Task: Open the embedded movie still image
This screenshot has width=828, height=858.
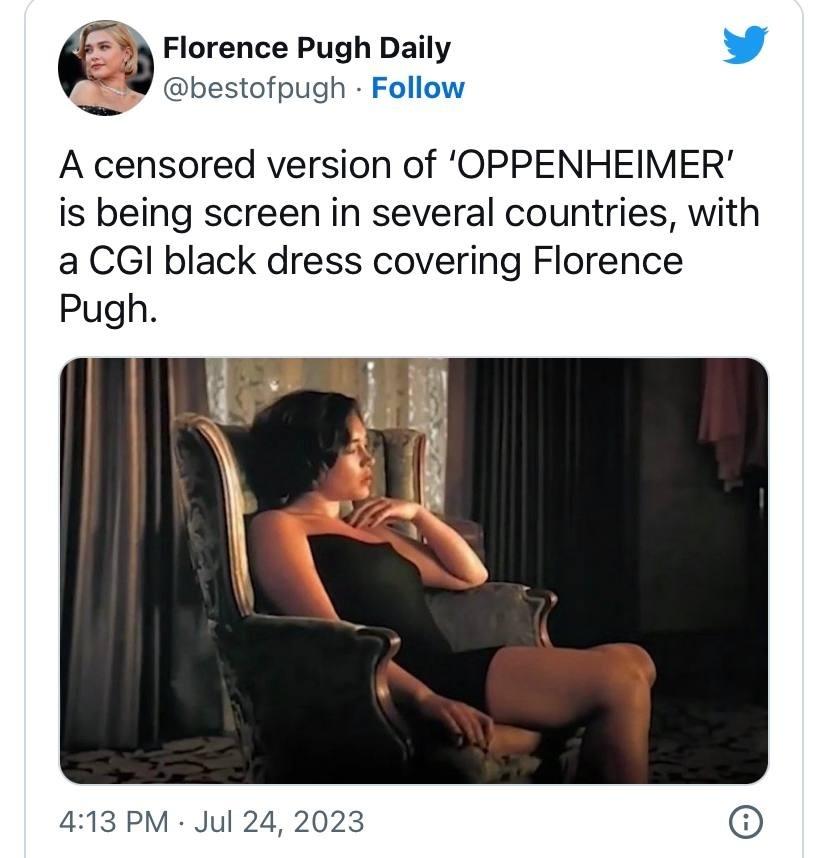Action: (x=414, y=571)
